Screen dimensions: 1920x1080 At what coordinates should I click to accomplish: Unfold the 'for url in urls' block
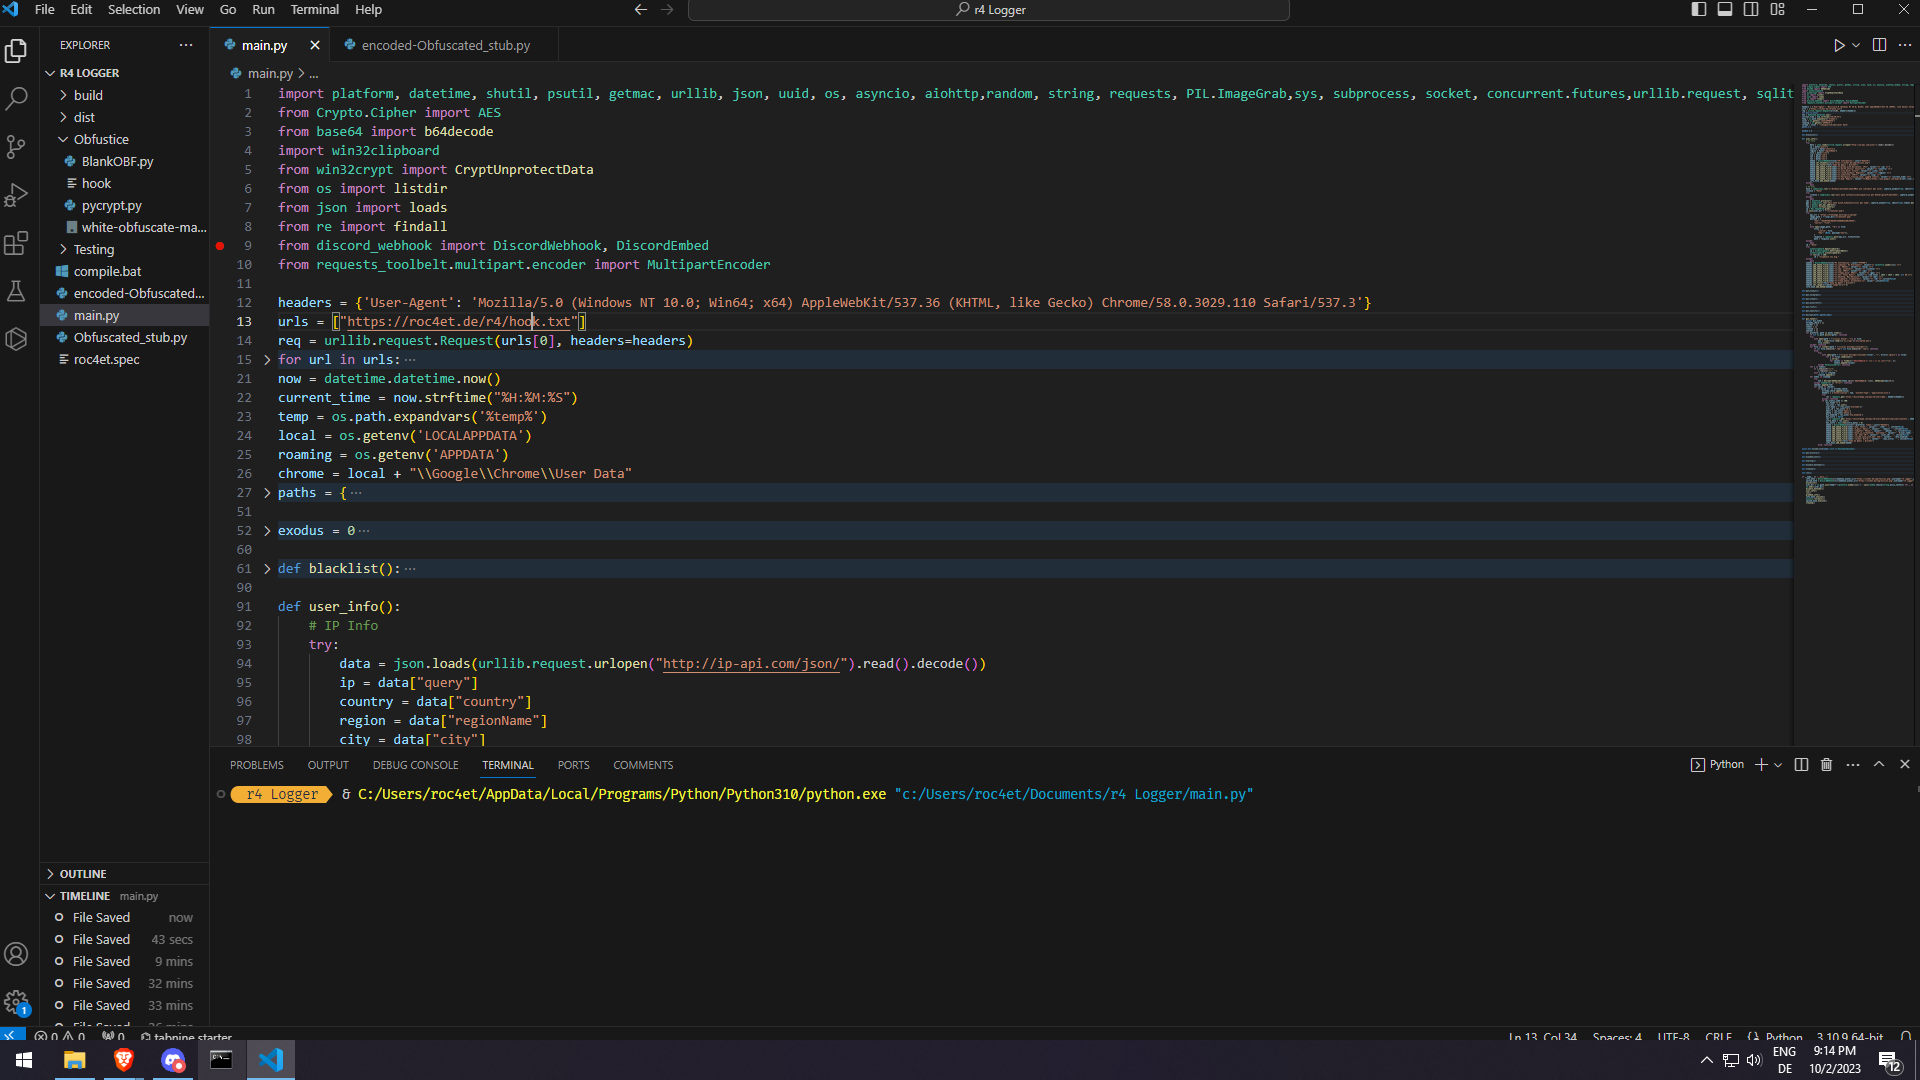267,360
